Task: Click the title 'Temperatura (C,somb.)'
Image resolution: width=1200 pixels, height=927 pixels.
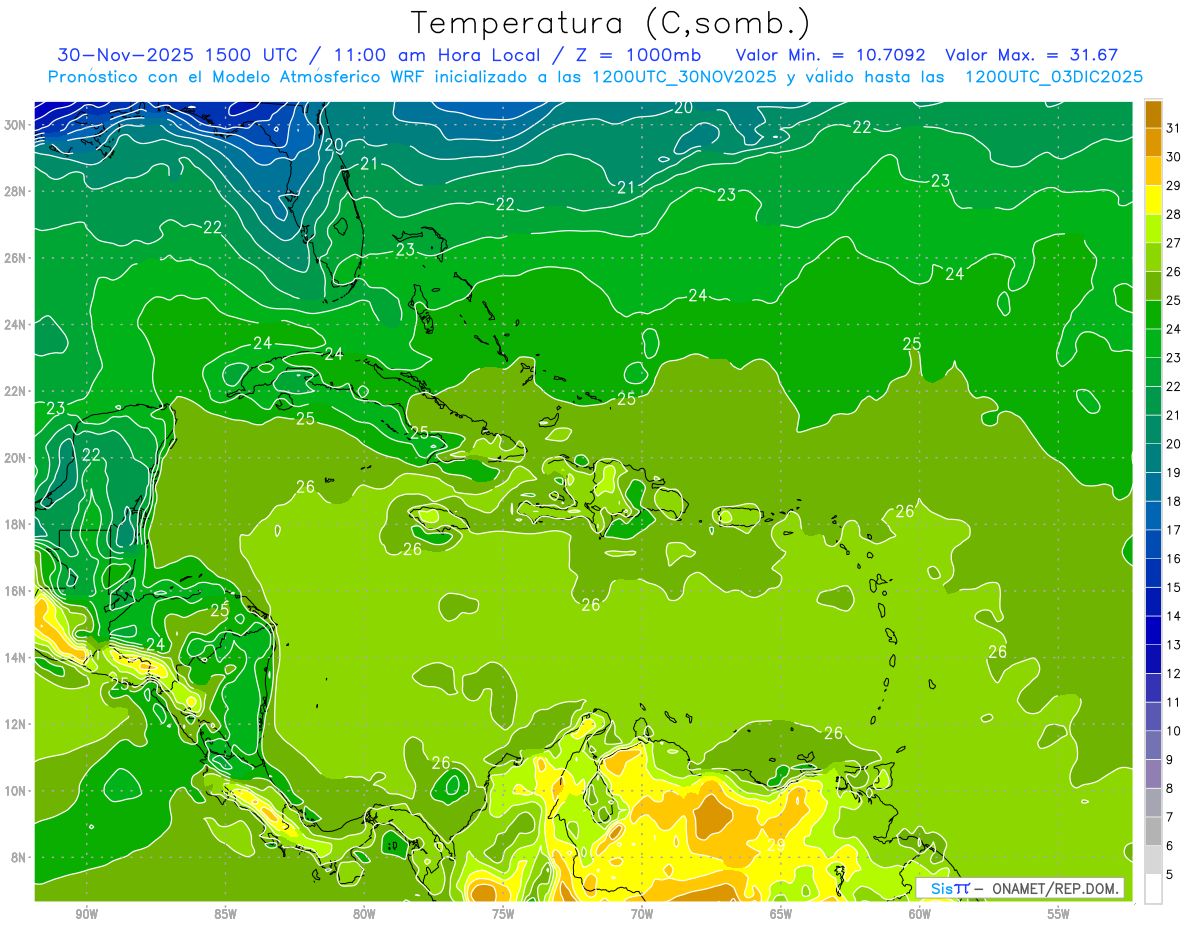Action: pyautogui.click(x=611, y=24)
